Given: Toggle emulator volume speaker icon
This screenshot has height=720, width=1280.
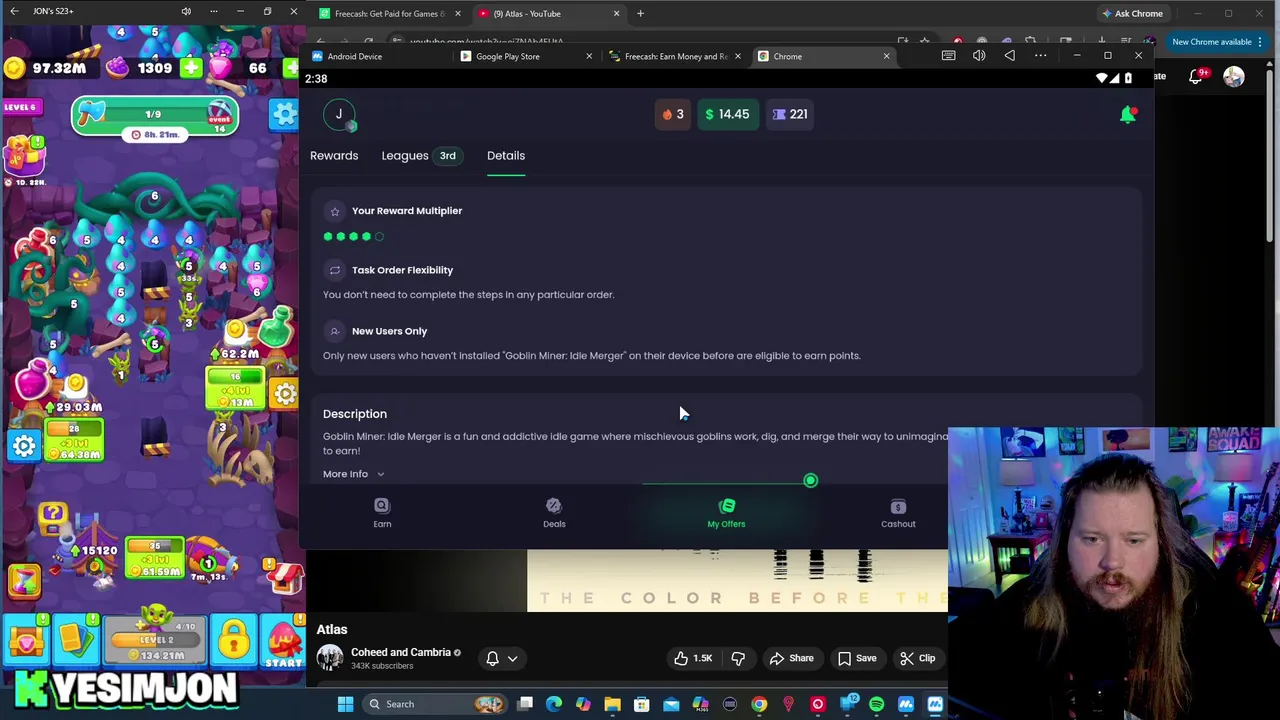Looking at the screenshot, I should point(979,56).
